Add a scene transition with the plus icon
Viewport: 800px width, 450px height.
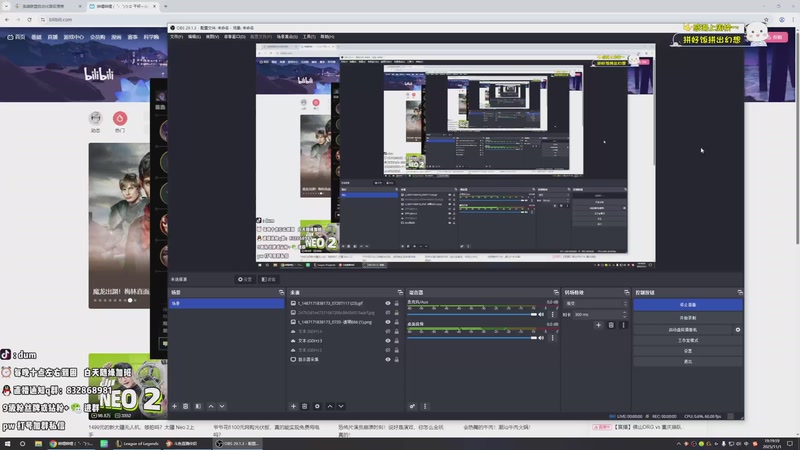click(598, 325)
